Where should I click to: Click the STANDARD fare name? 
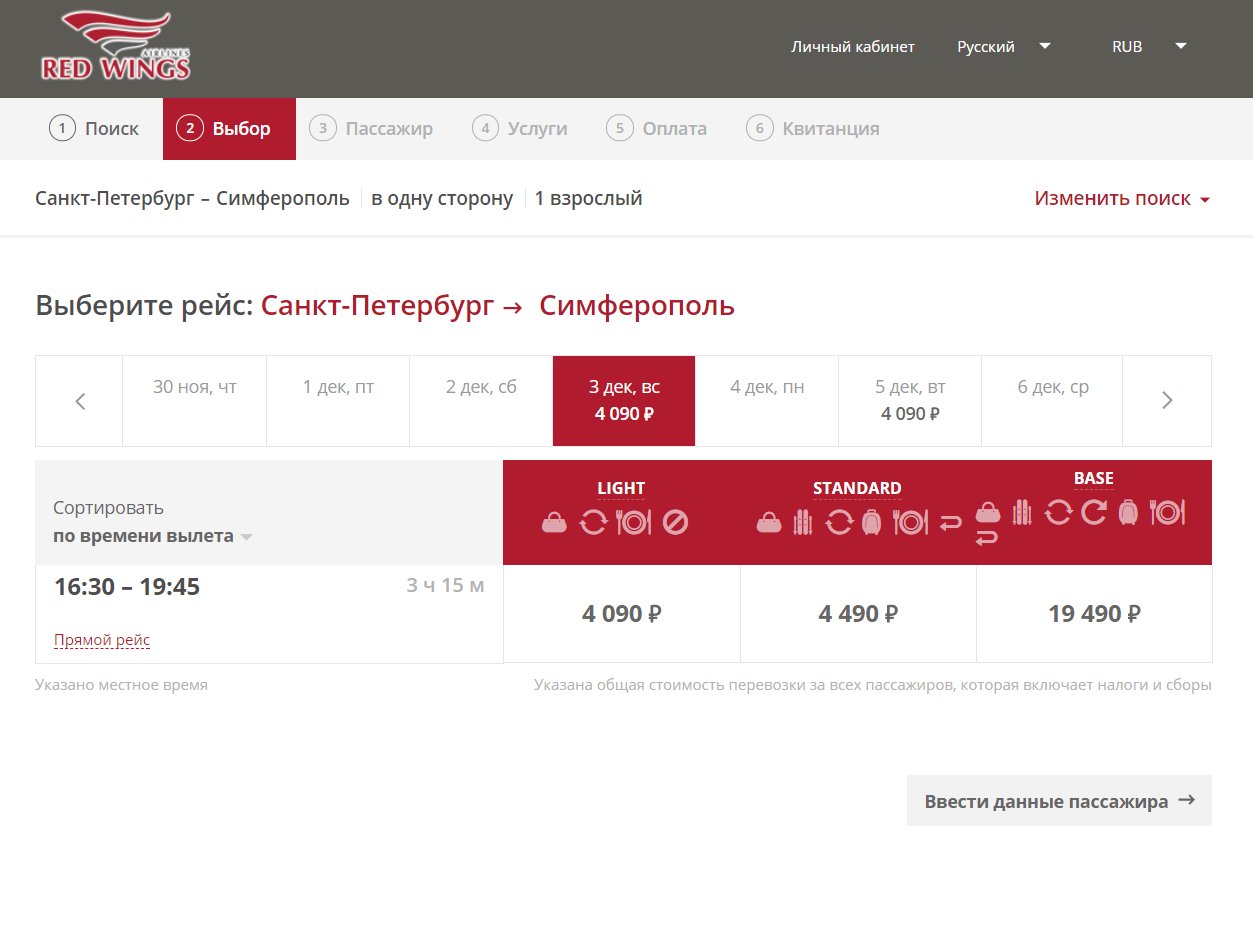pos(857,488)
